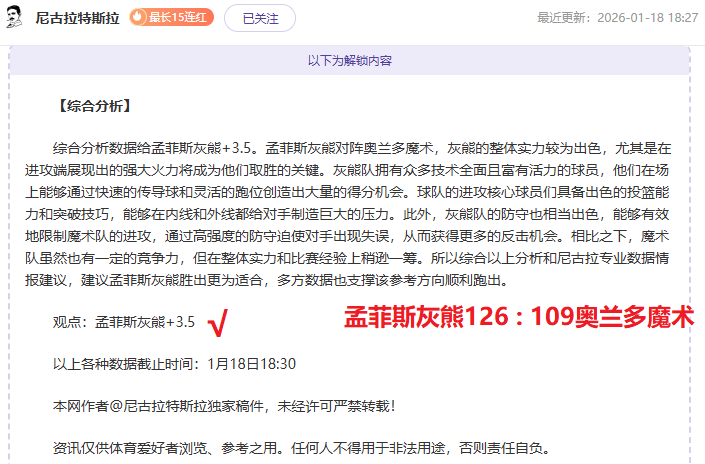The height and width of the screenshot is (464, 705).
Task: Click the 最长15连红 streak badge text
Action: click(x=178, y=18)
